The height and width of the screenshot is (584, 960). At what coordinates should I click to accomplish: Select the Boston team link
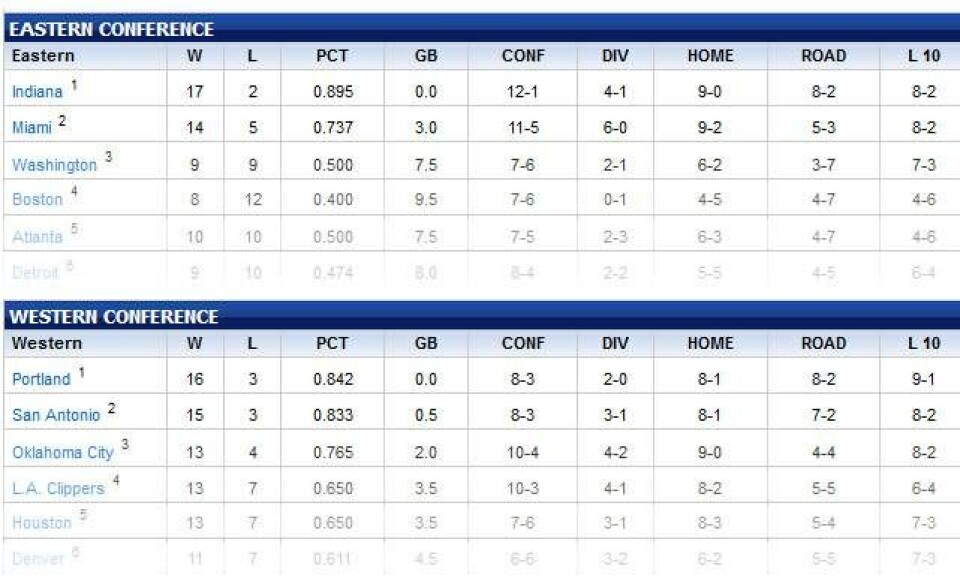[x=37, y=200]
